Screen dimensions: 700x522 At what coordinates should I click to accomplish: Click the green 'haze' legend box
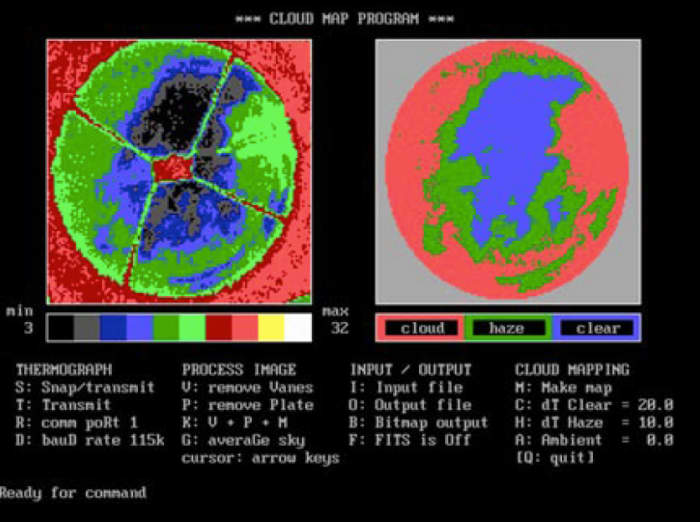tap(508, 328)
